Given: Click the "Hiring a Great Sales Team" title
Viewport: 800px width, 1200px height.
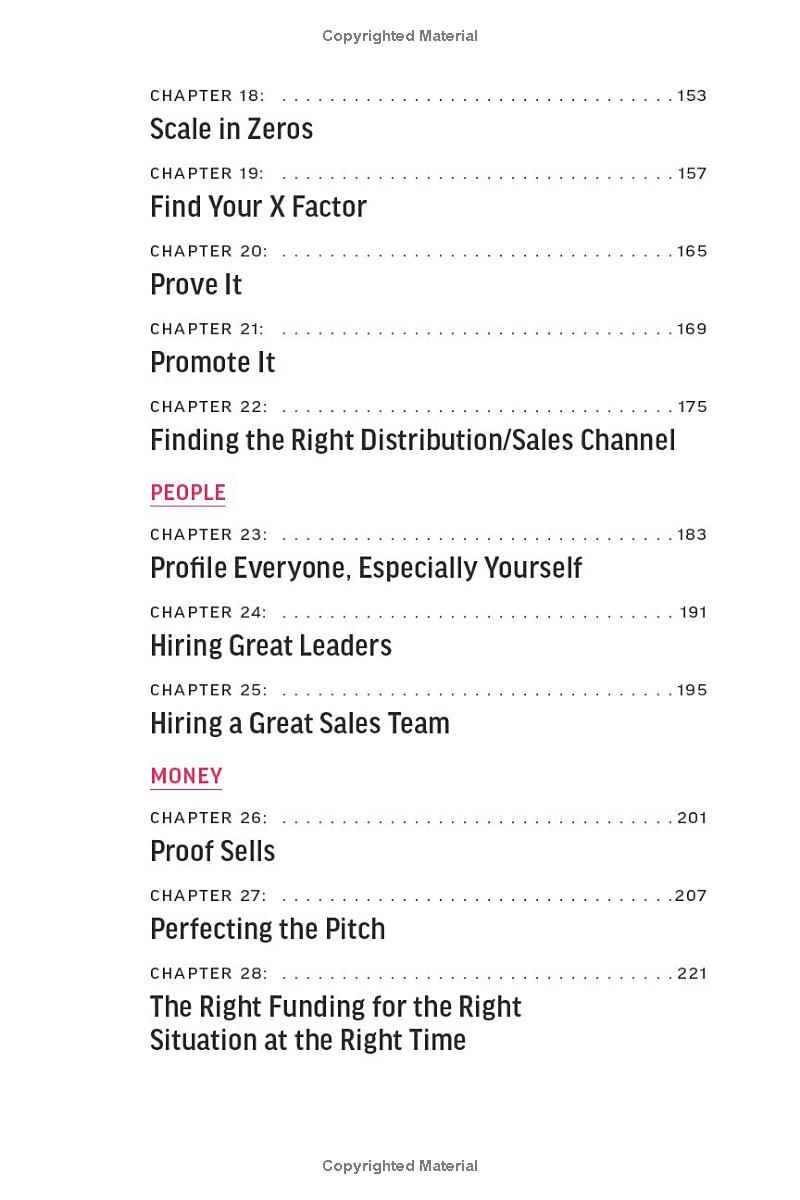Looking at the screenshot, I should (x=300, y=723).
